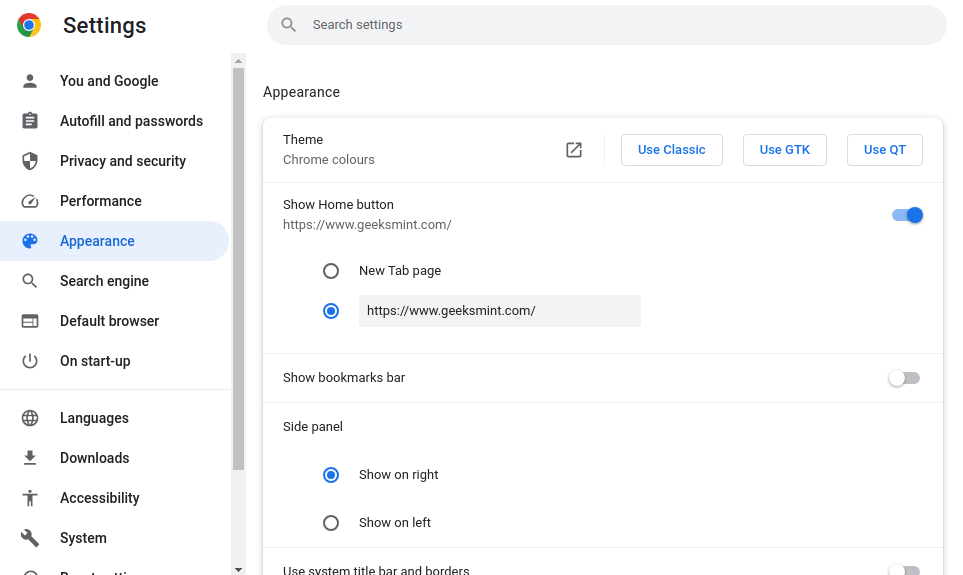
Task: Disable the Show Home button toggle
Action: tap(907, 215)
